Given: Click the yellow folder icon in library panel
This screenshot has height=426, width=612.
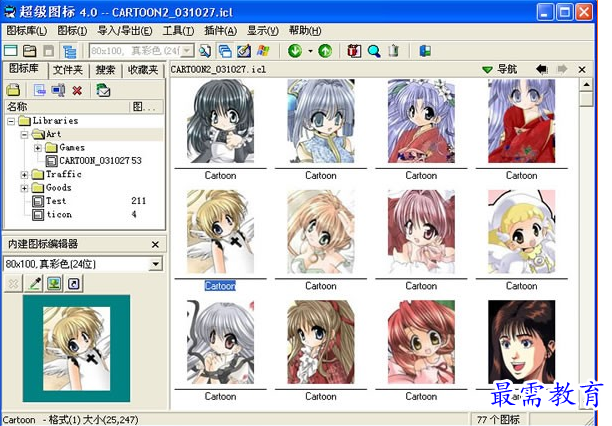Looking at the screenshot, I should click(13, 90).
